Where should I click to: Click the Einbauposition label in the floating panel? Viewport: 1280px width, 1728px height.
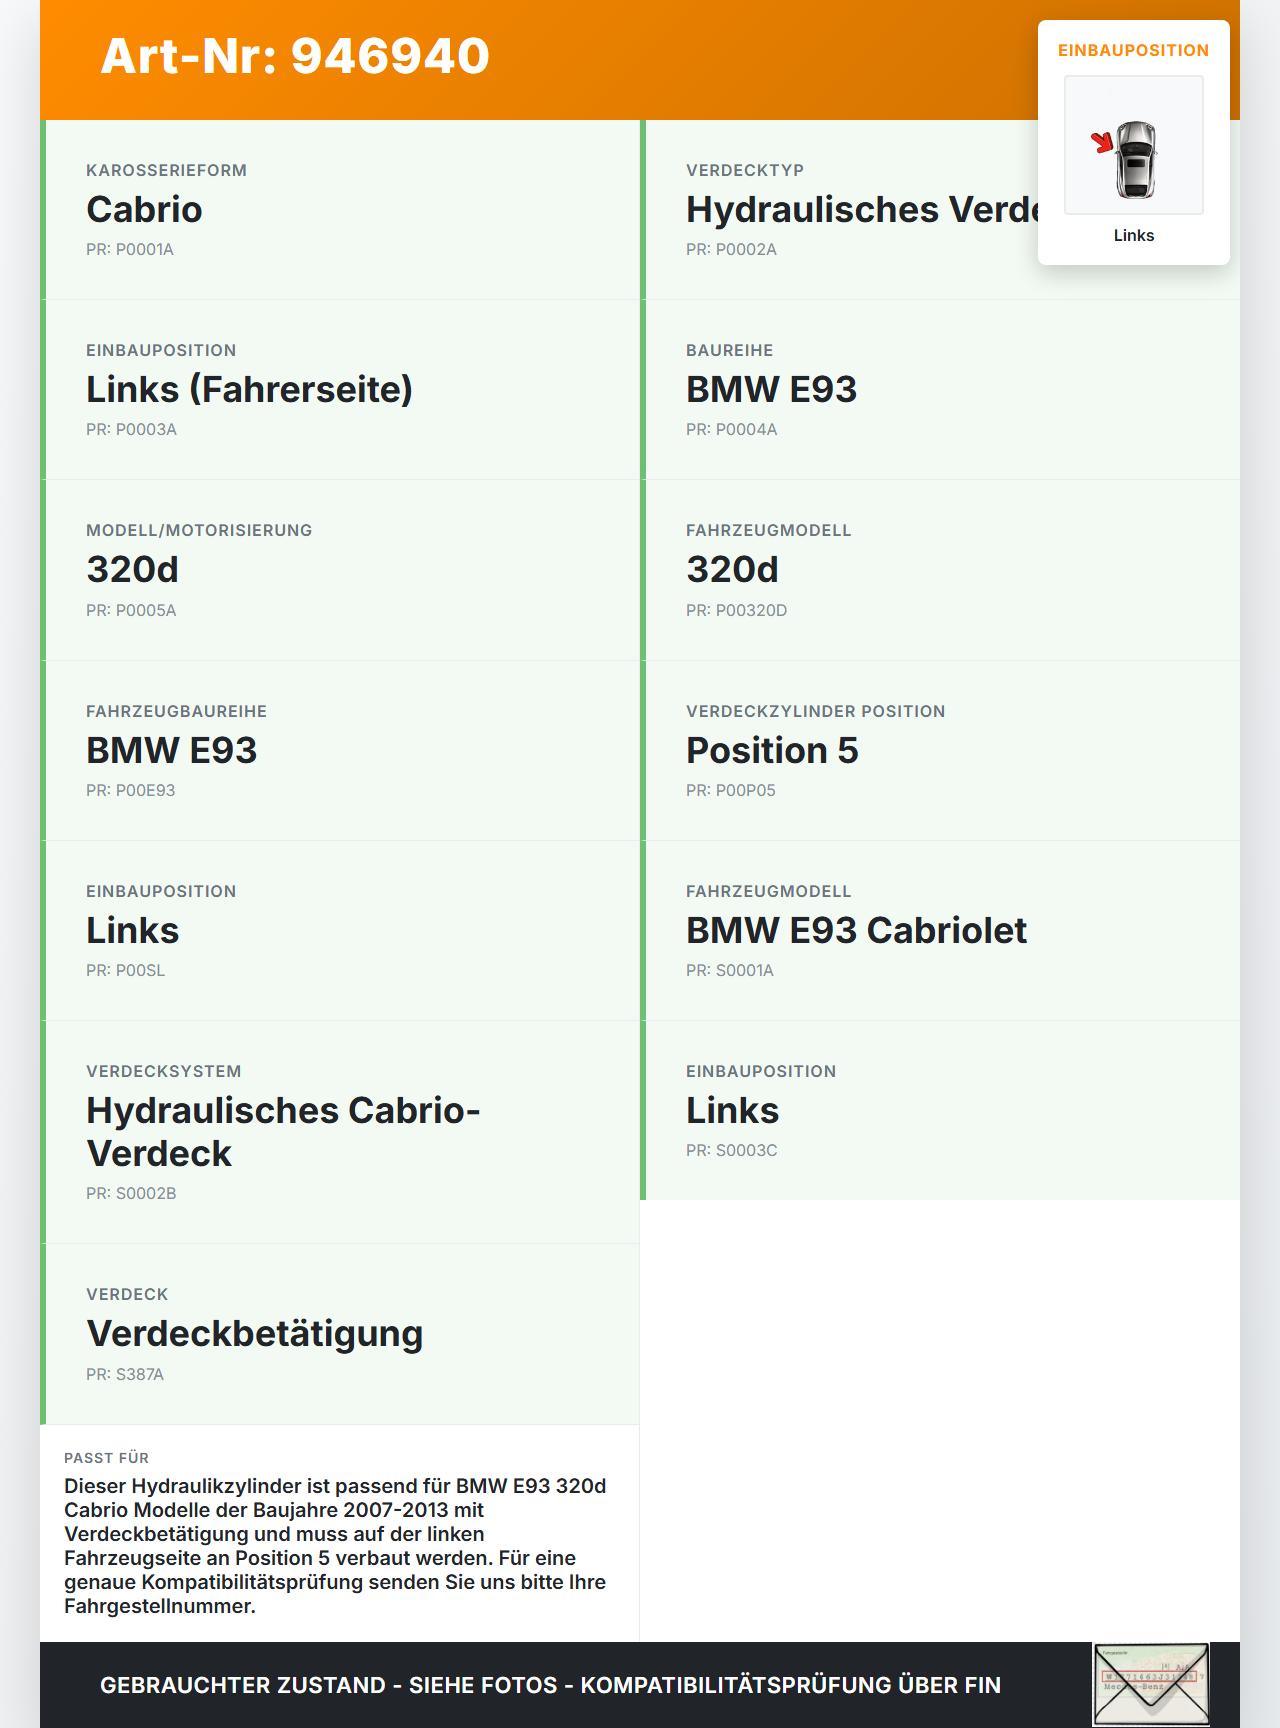1133,50
